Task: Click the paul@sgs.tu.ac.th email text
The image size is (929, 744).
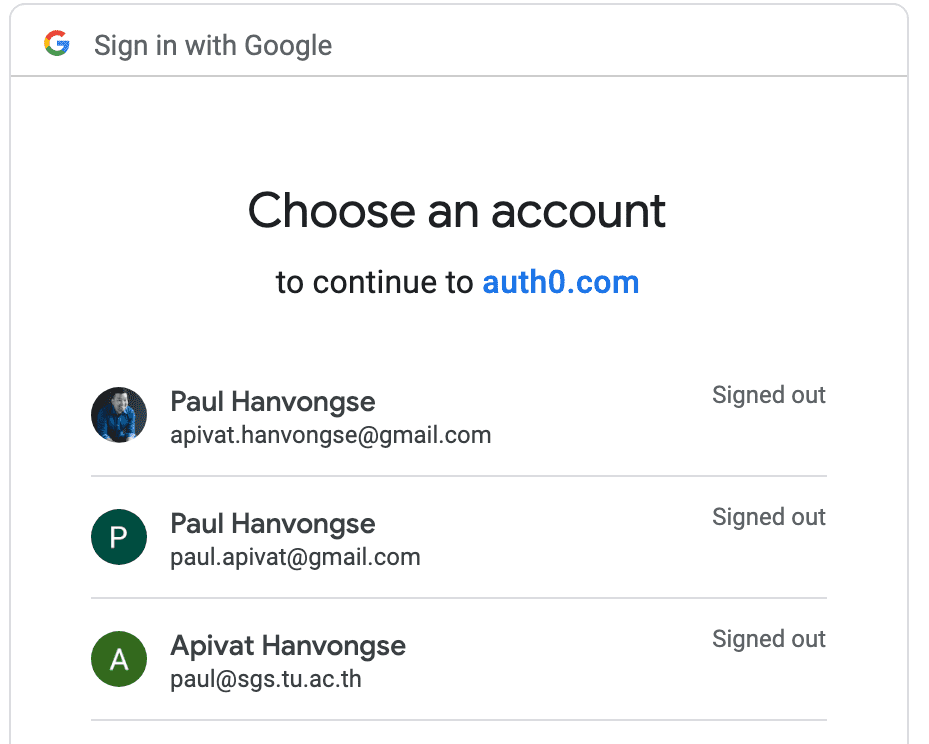Action: (265, 679)
